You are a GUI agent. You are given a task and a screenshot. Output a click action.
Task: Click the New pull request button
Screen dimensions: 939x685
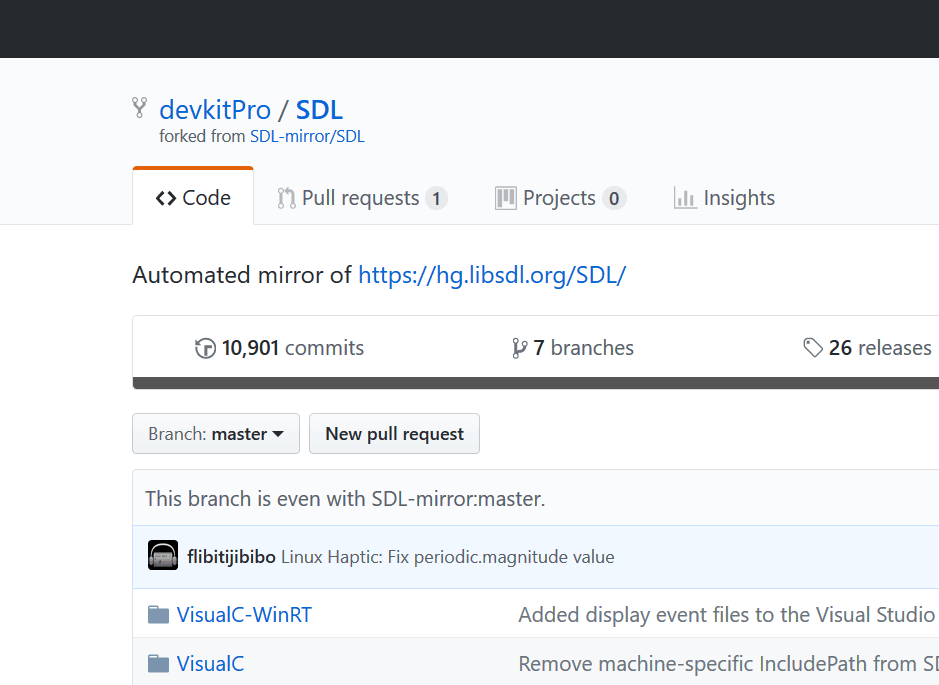coord(394,434)
